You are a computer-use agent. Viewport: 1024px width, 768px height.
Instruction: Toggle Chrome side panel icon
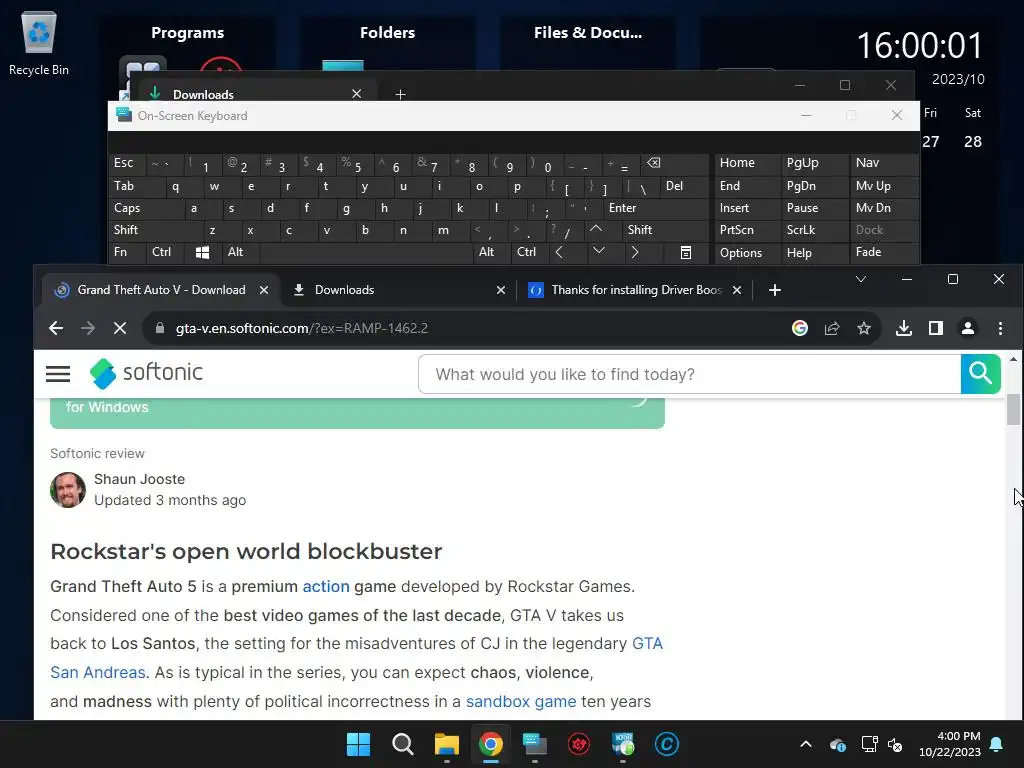936,328
